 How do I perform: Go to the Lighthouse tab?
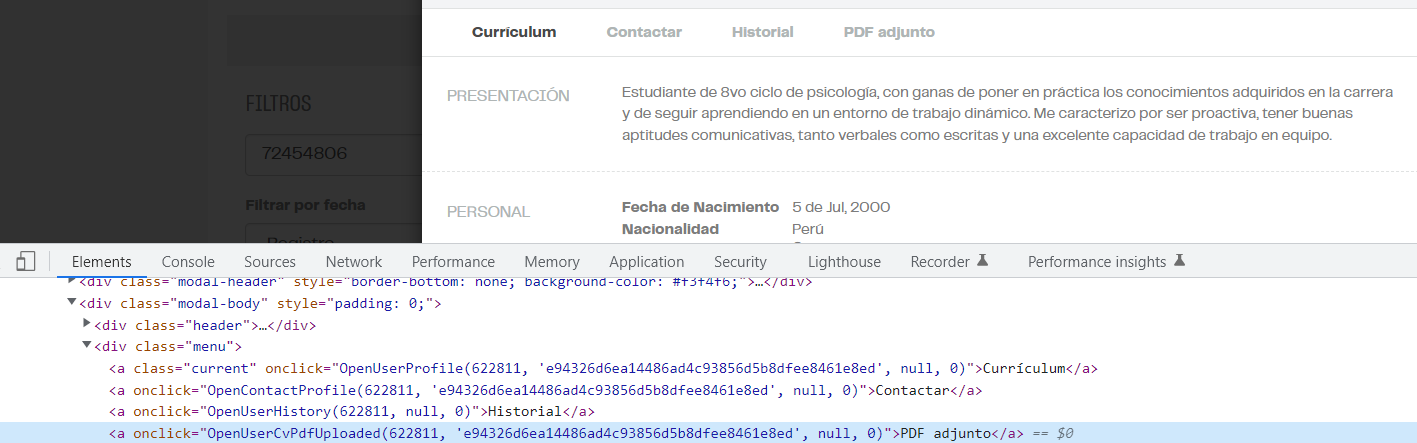[x=844, y=261]
